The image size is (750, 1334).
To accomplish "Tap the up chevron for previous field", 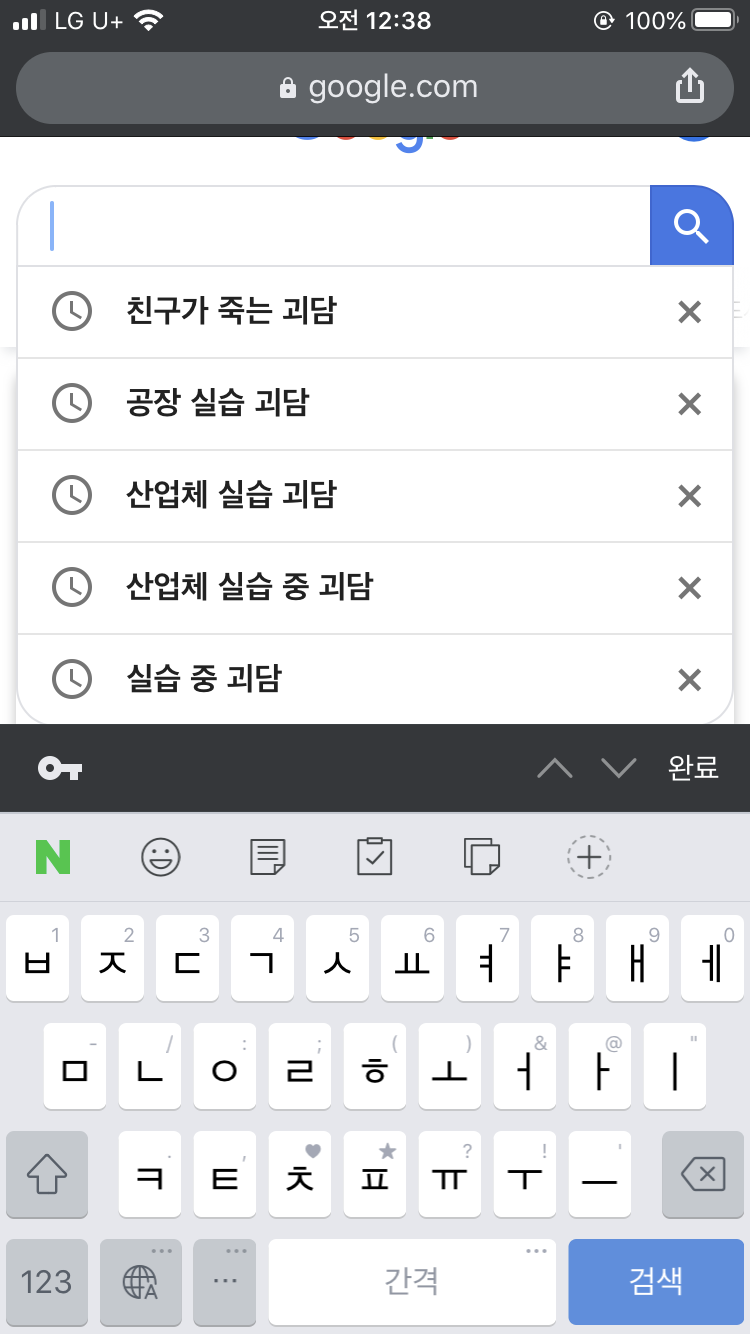I will (x=555, y=768).
